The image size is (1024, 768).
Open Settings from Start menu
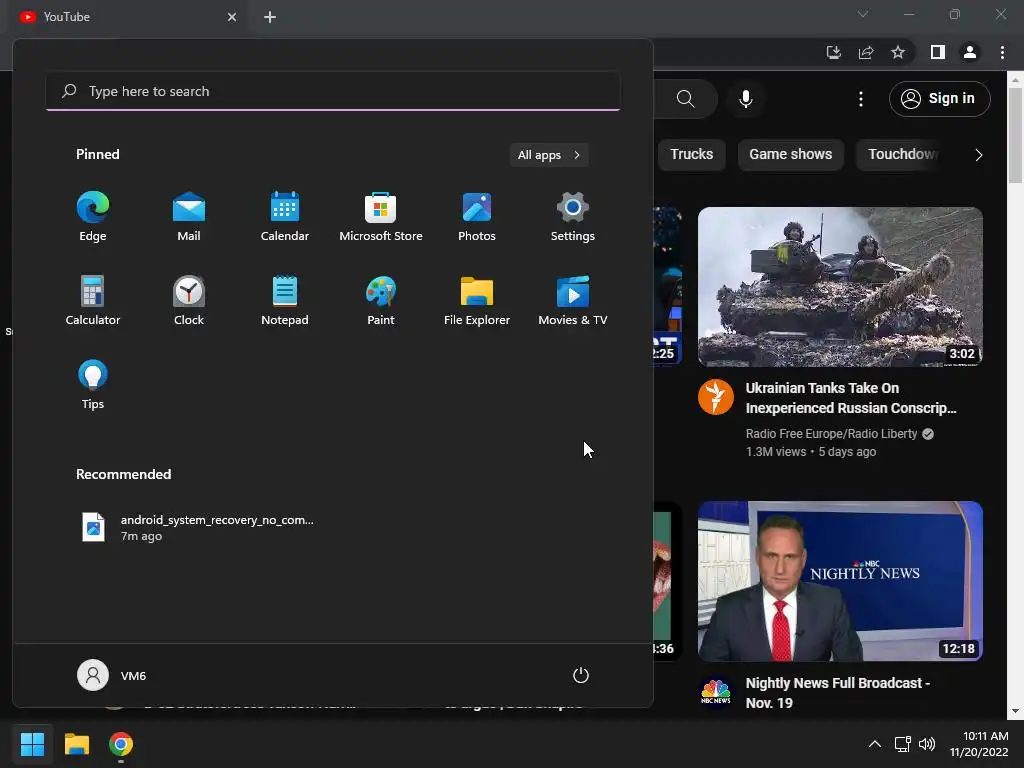(x=573, y=217)
